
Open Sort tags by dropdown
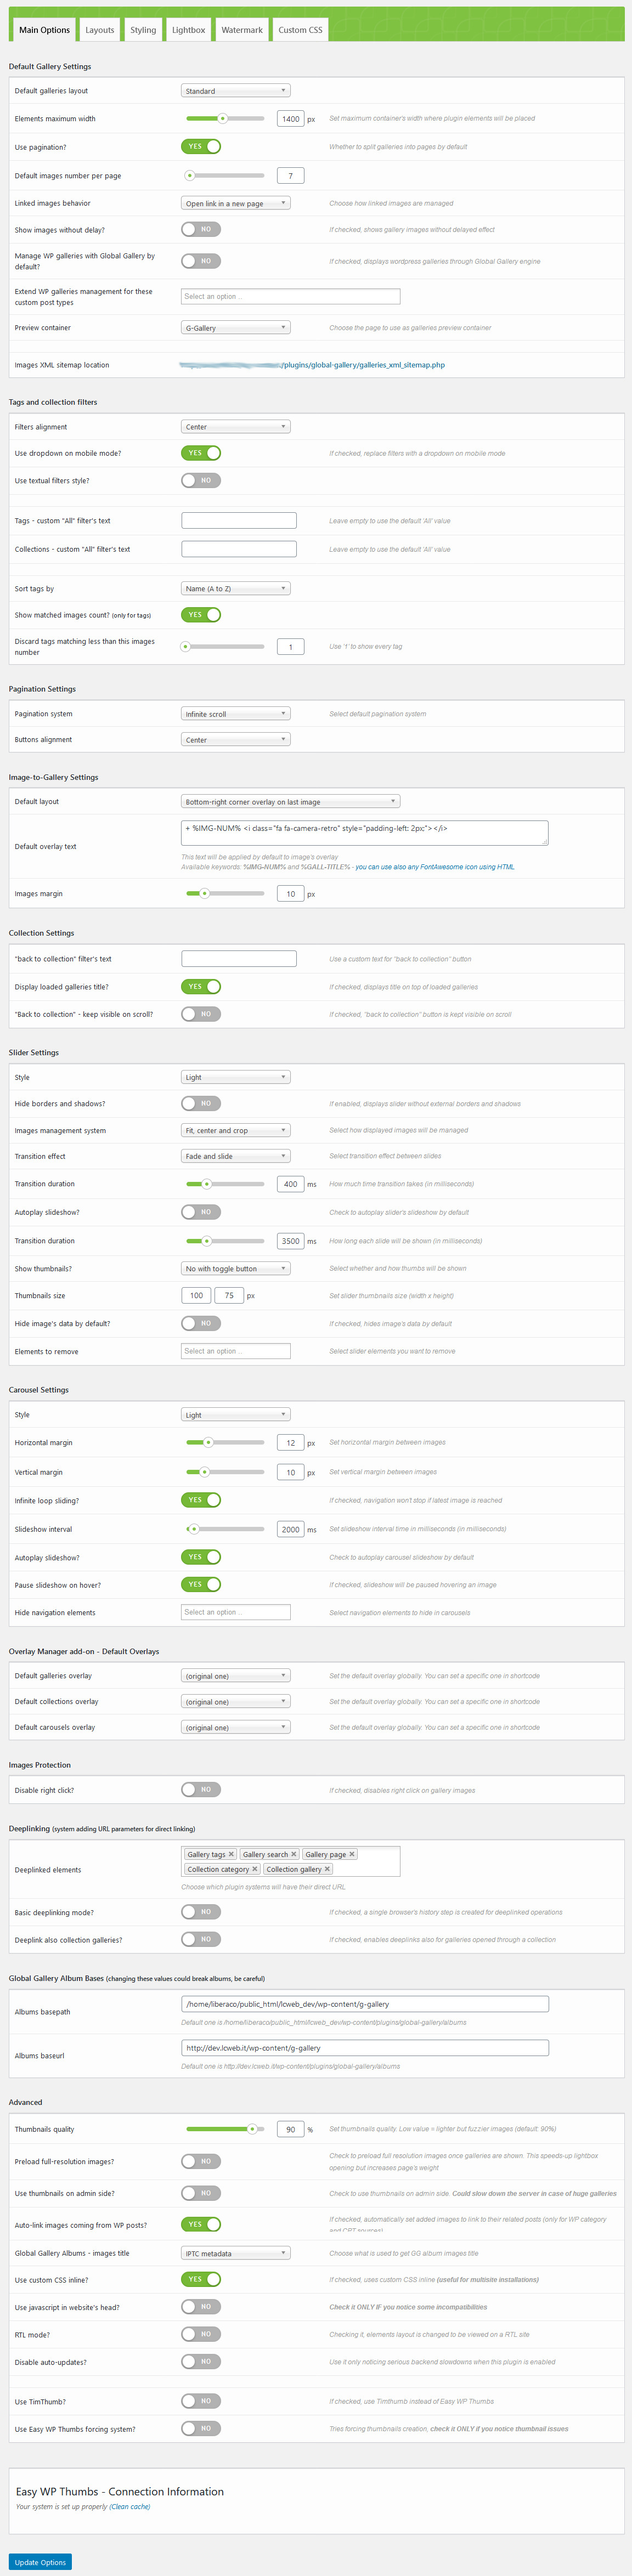pos(236,589)
